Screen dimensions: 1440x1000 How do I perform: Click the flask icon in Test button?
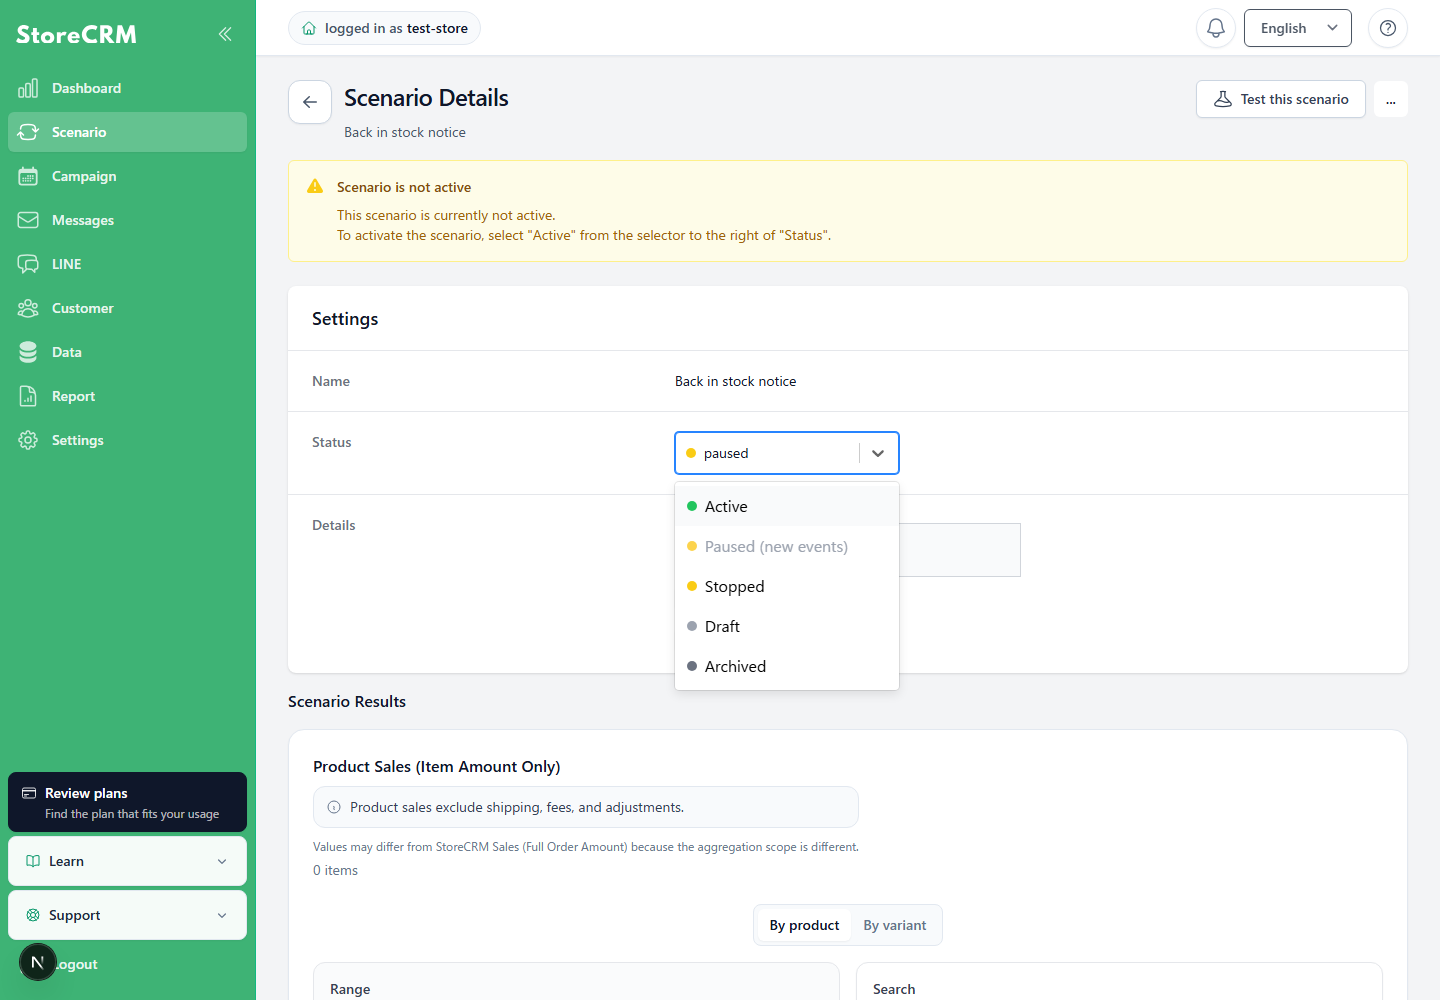coord(1222,99)
